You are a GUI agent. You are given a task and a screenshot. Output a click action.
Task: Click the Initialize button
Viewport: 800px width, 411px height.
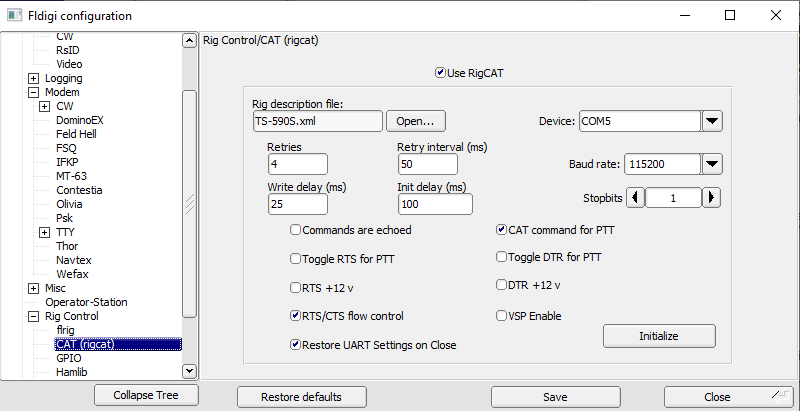659,337
